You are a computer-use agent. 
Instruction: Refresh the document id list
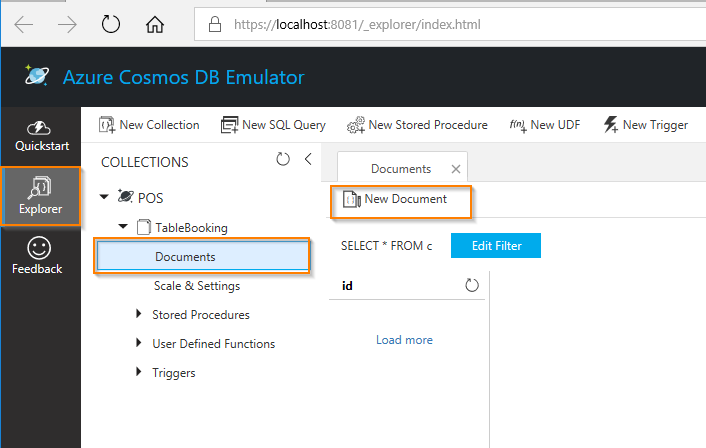pos(472,286)
